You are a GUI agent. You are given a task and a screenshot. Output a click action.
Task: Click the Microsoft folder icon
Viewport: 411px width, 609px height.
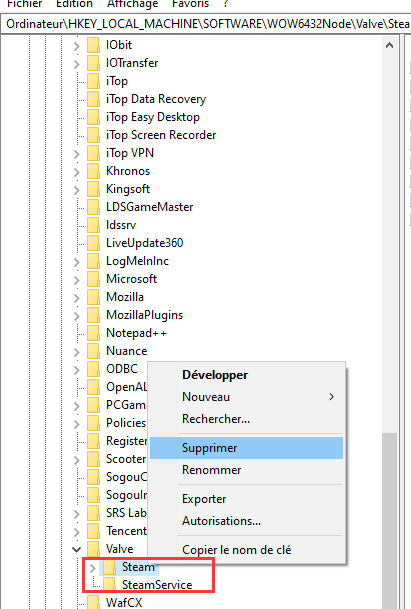point(93,279)
